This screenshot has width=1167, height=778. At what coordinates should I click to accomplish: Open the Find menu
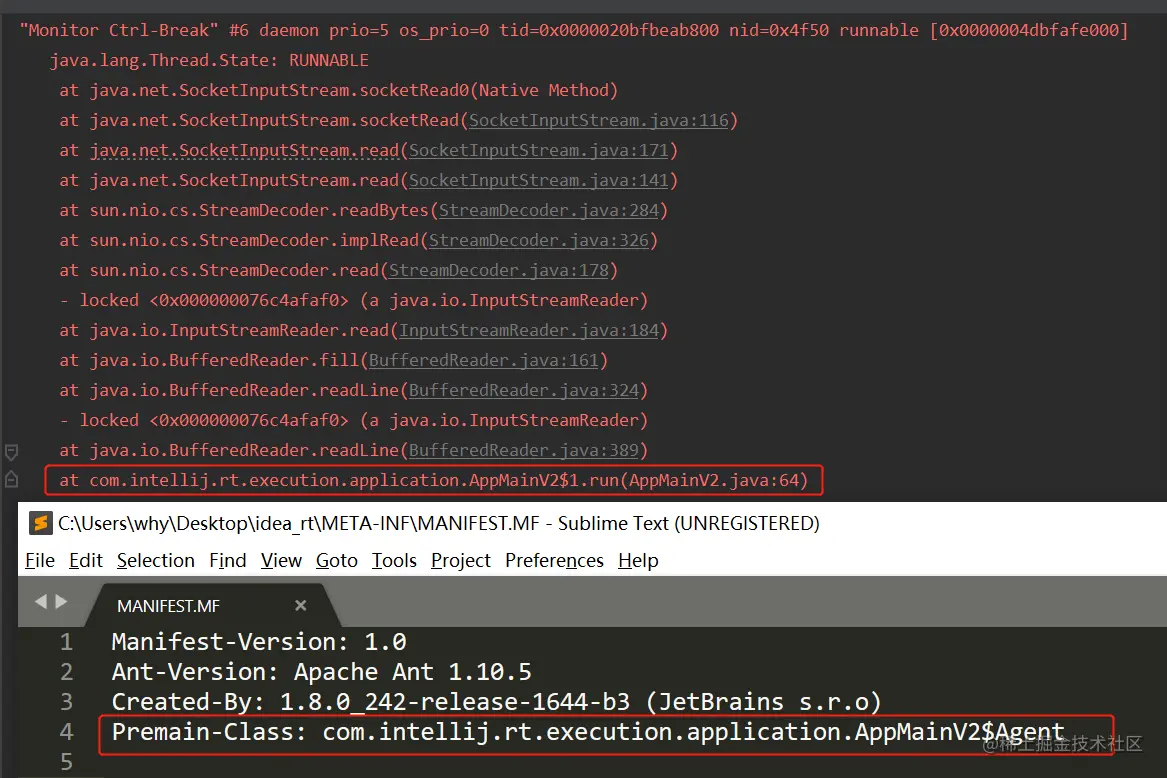(228, 561)
